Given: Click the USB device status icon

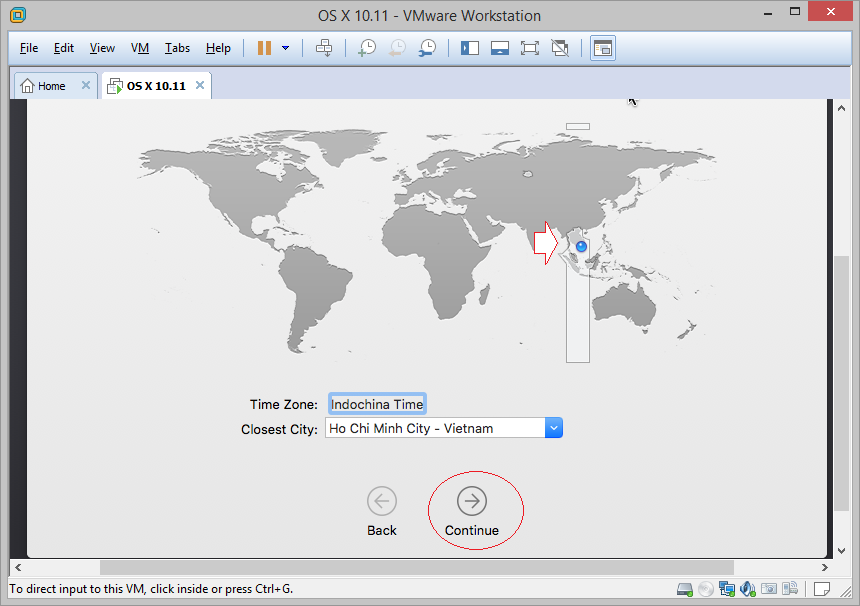Looking at the screenshot, I should [x=790, y=590].
